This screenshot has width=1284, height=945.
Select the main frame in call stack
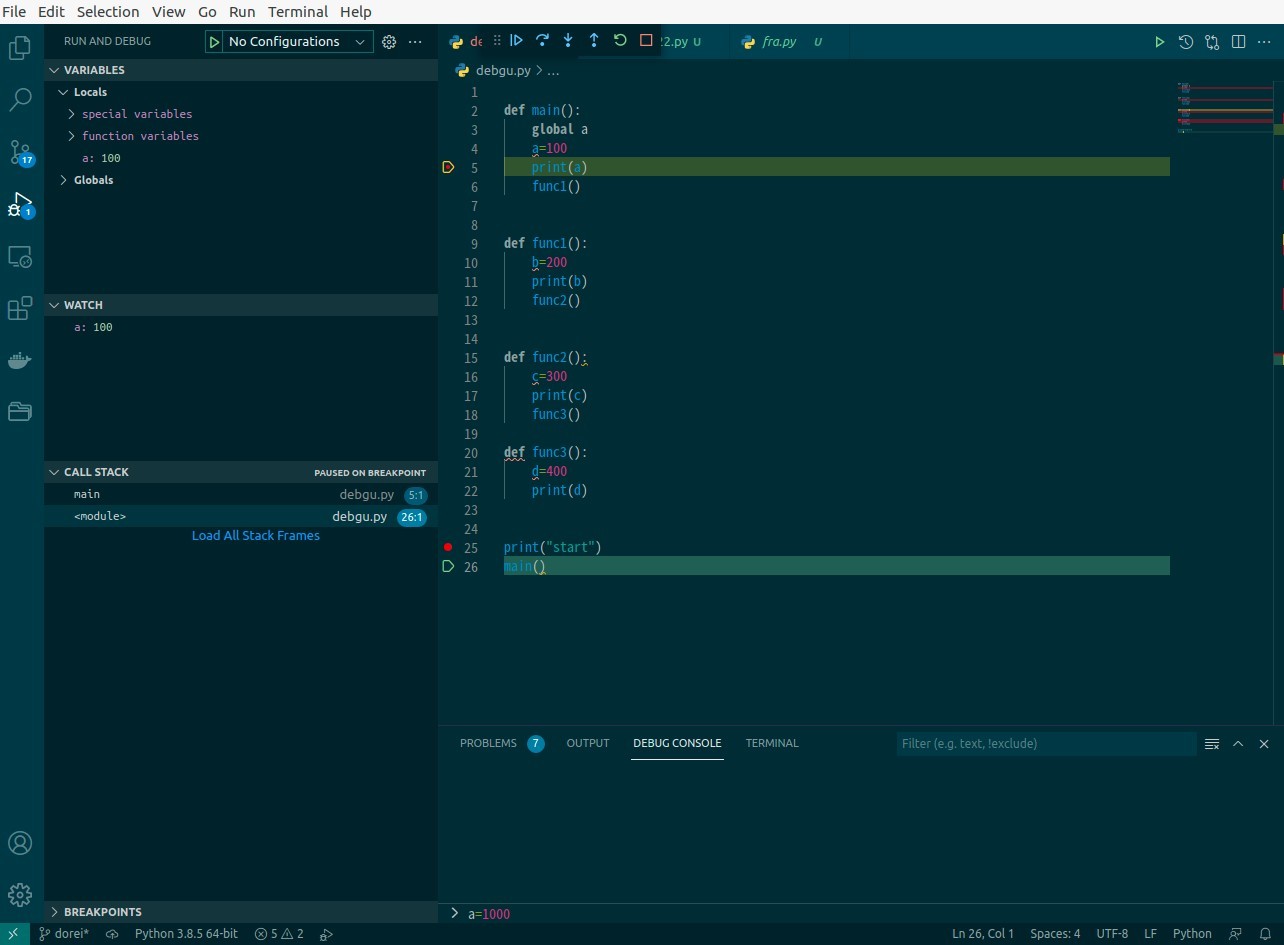(x=241, y=495)
